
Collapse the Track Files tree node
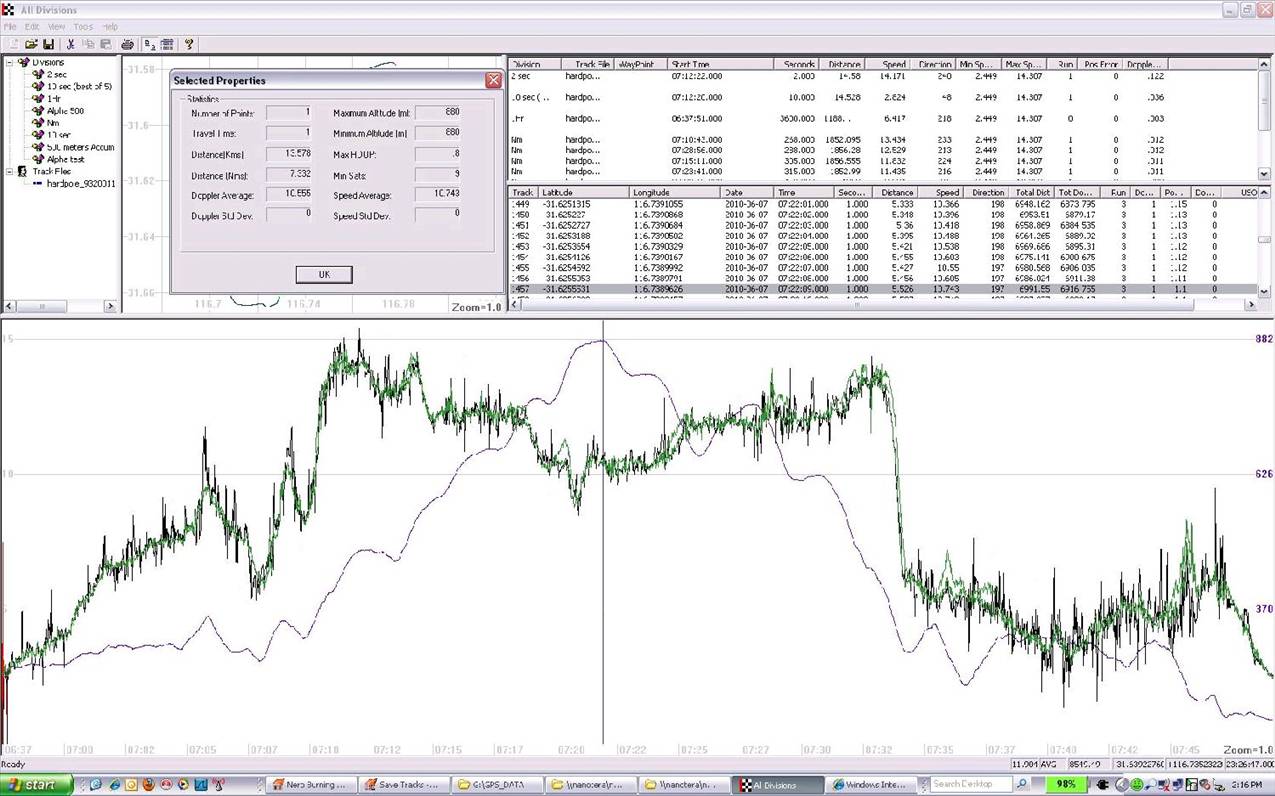[x=10, y=171]
